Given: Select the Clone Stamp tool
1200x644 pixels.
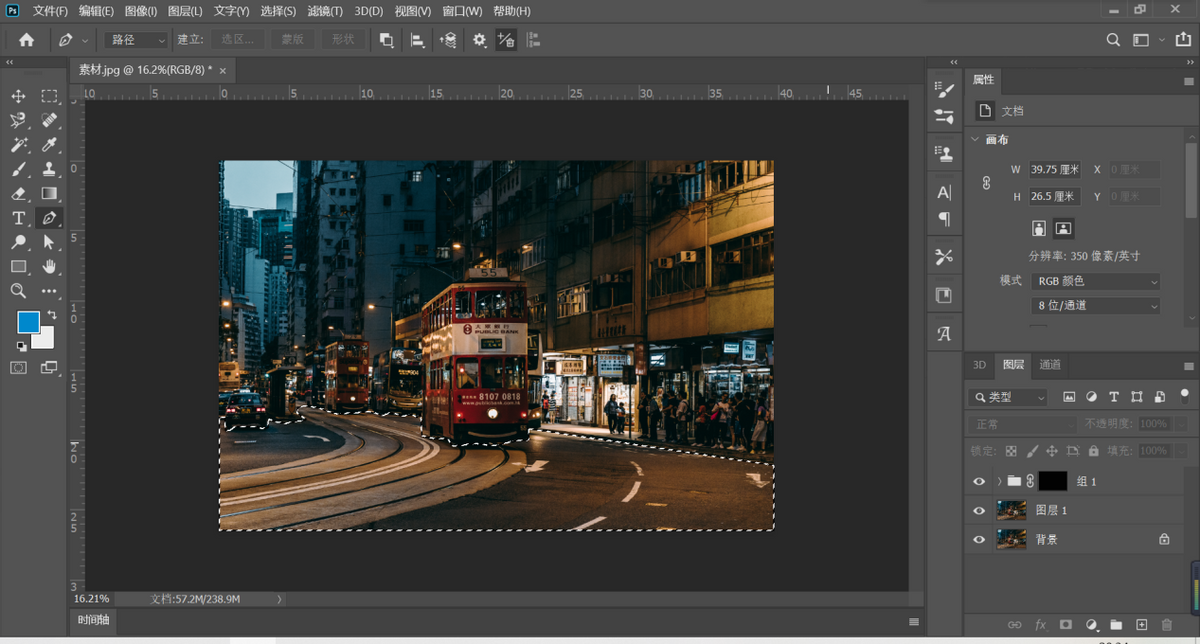Looking at the screenshot, I should click(x=49, y=169).
